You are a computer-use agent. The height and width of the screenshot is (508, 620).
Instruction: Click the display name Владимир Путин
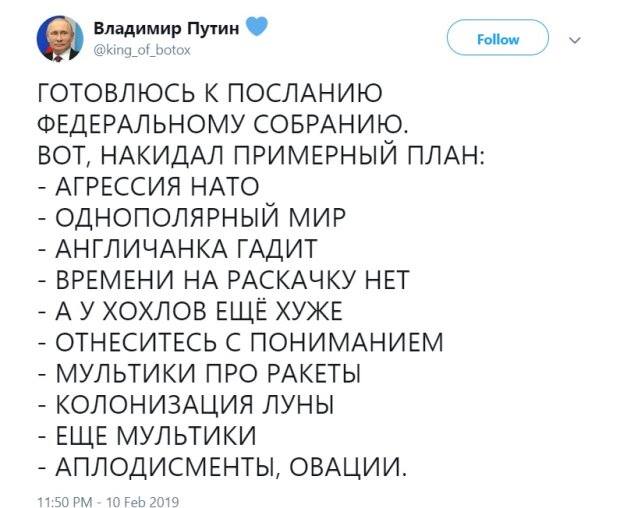[x=167, y=28]
